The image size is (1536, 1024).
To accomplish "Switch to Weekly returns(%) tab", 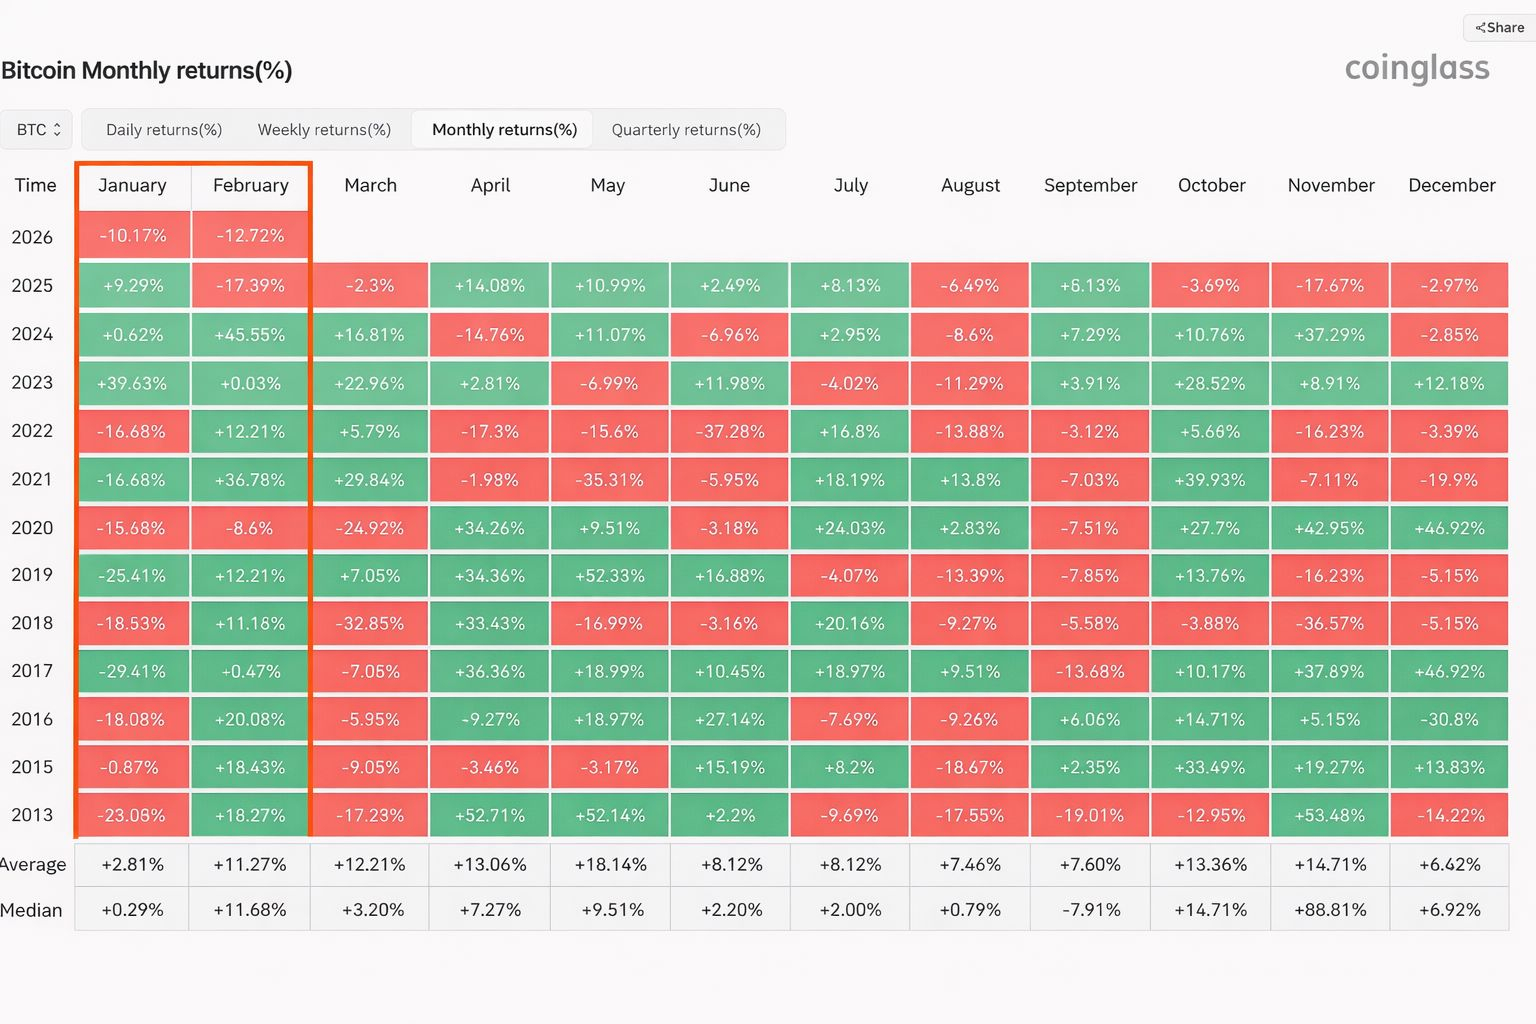I will 324,130.
